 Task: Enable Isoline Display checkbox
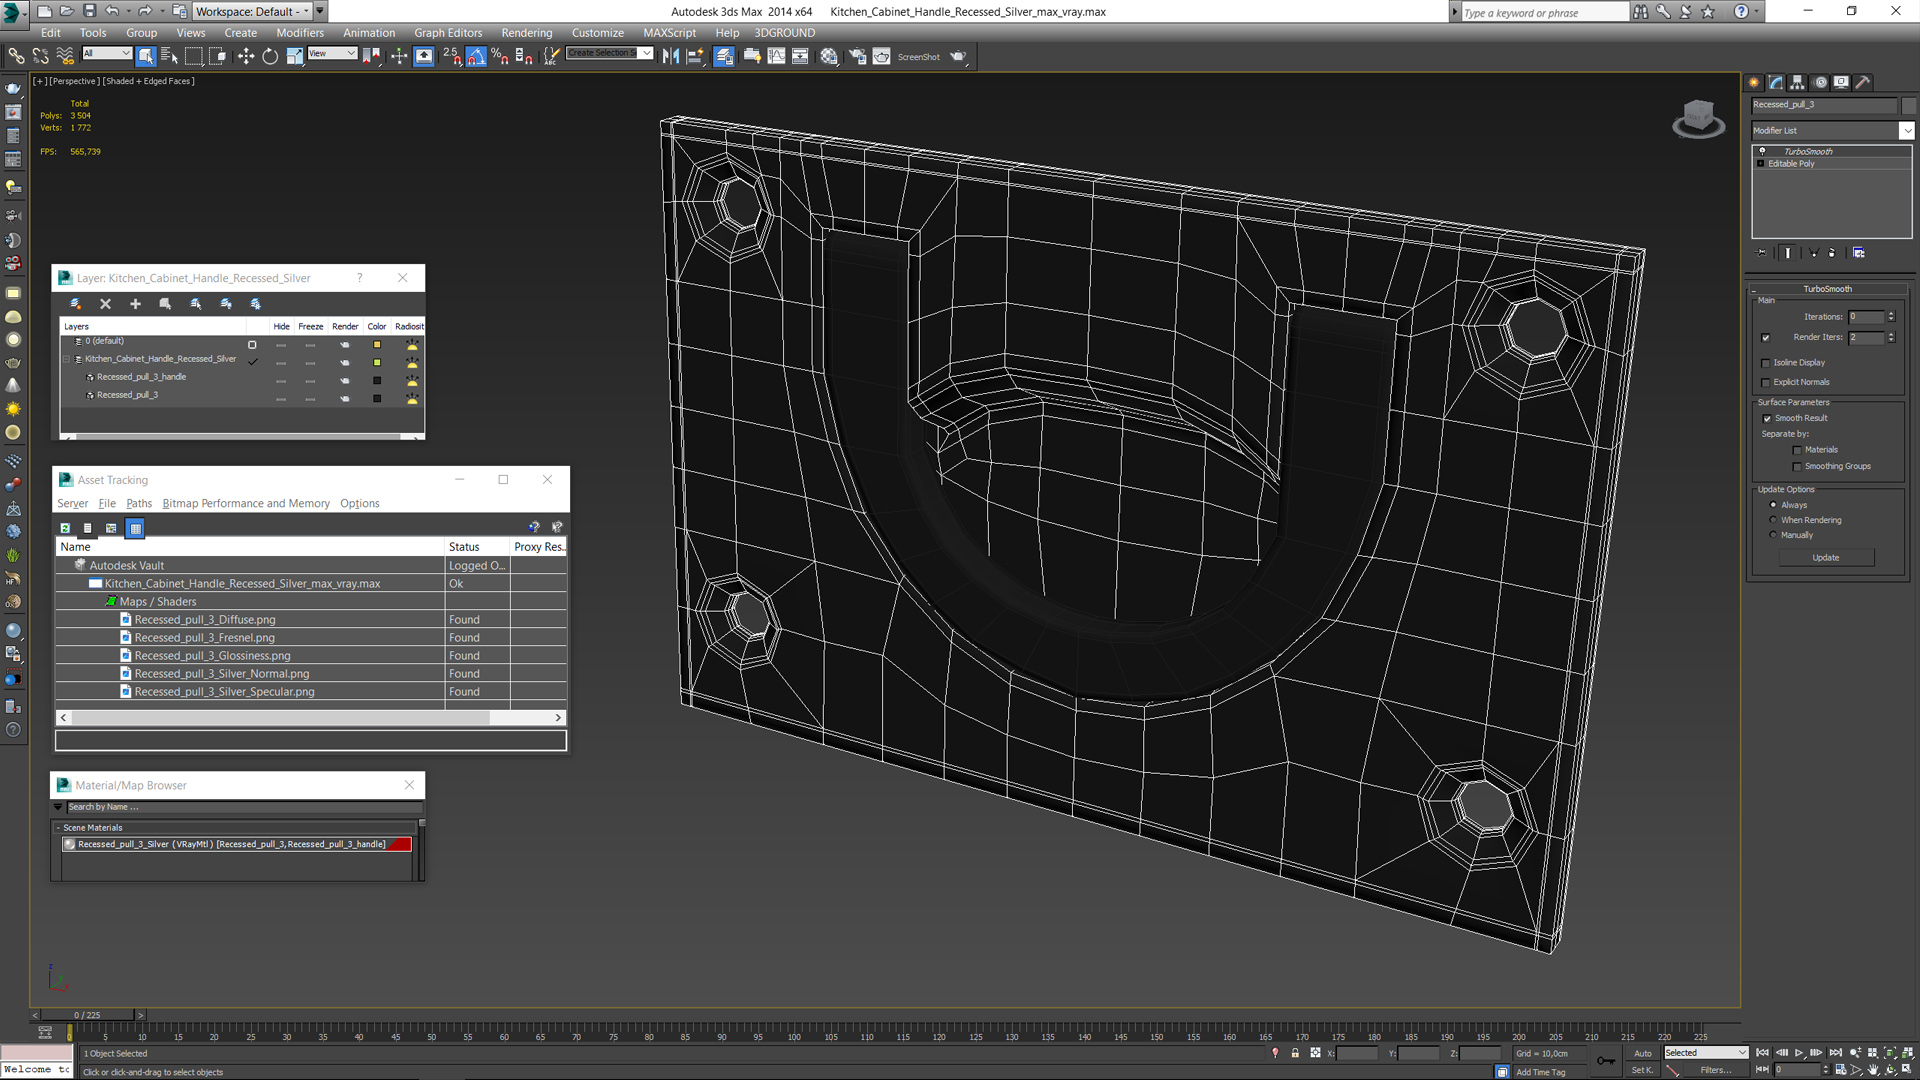[x=1766, y=363]
